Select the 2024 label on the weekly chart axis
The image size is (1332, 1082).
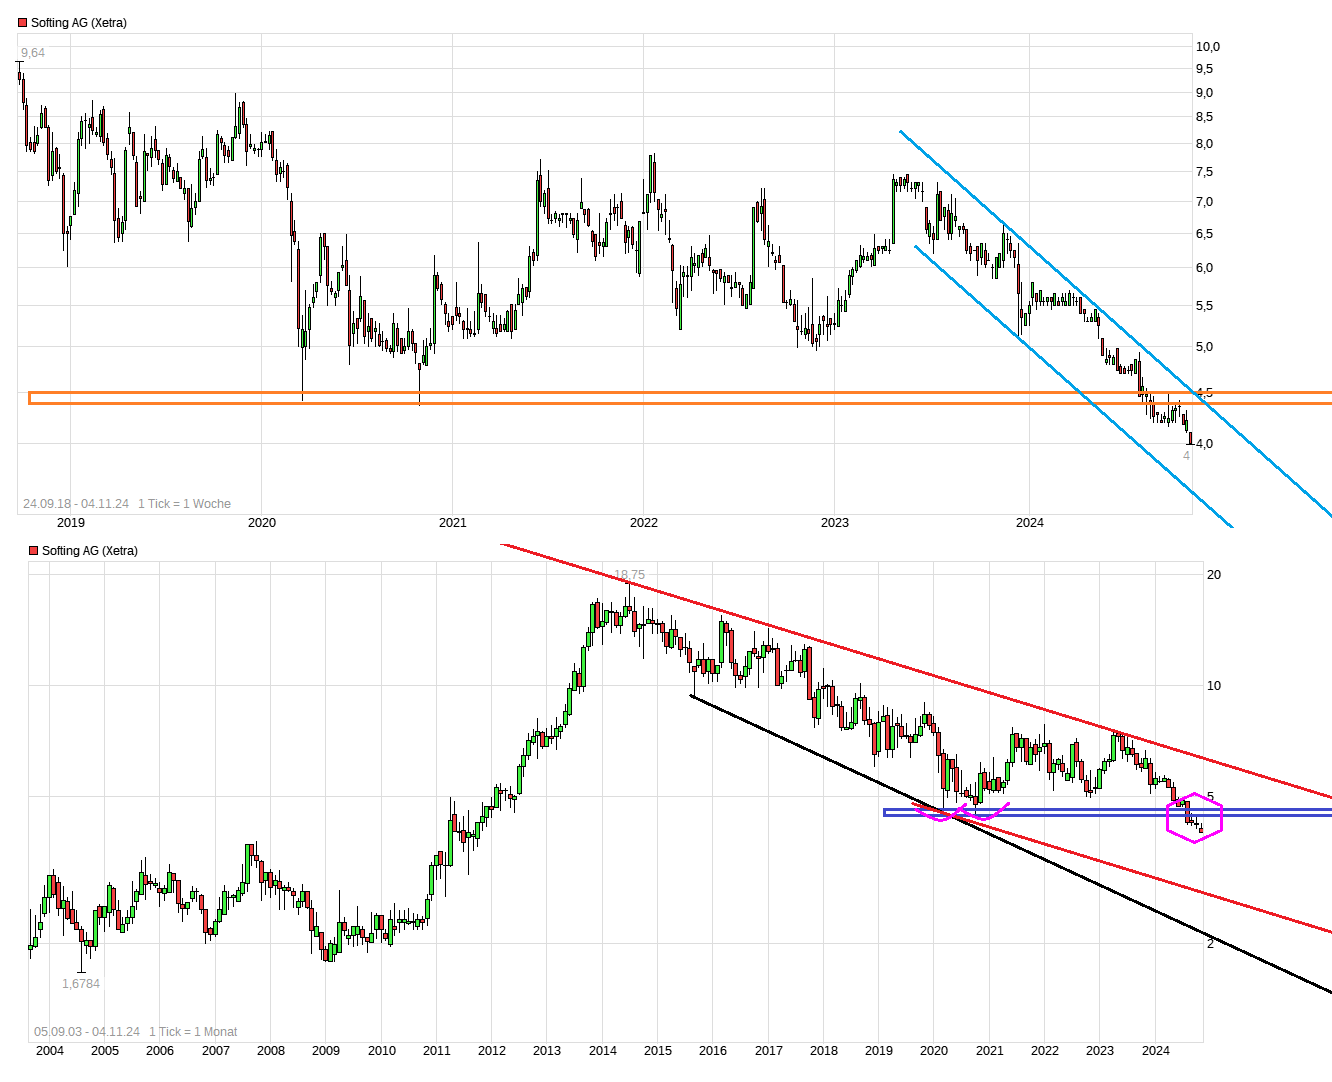coord(1030,523)
